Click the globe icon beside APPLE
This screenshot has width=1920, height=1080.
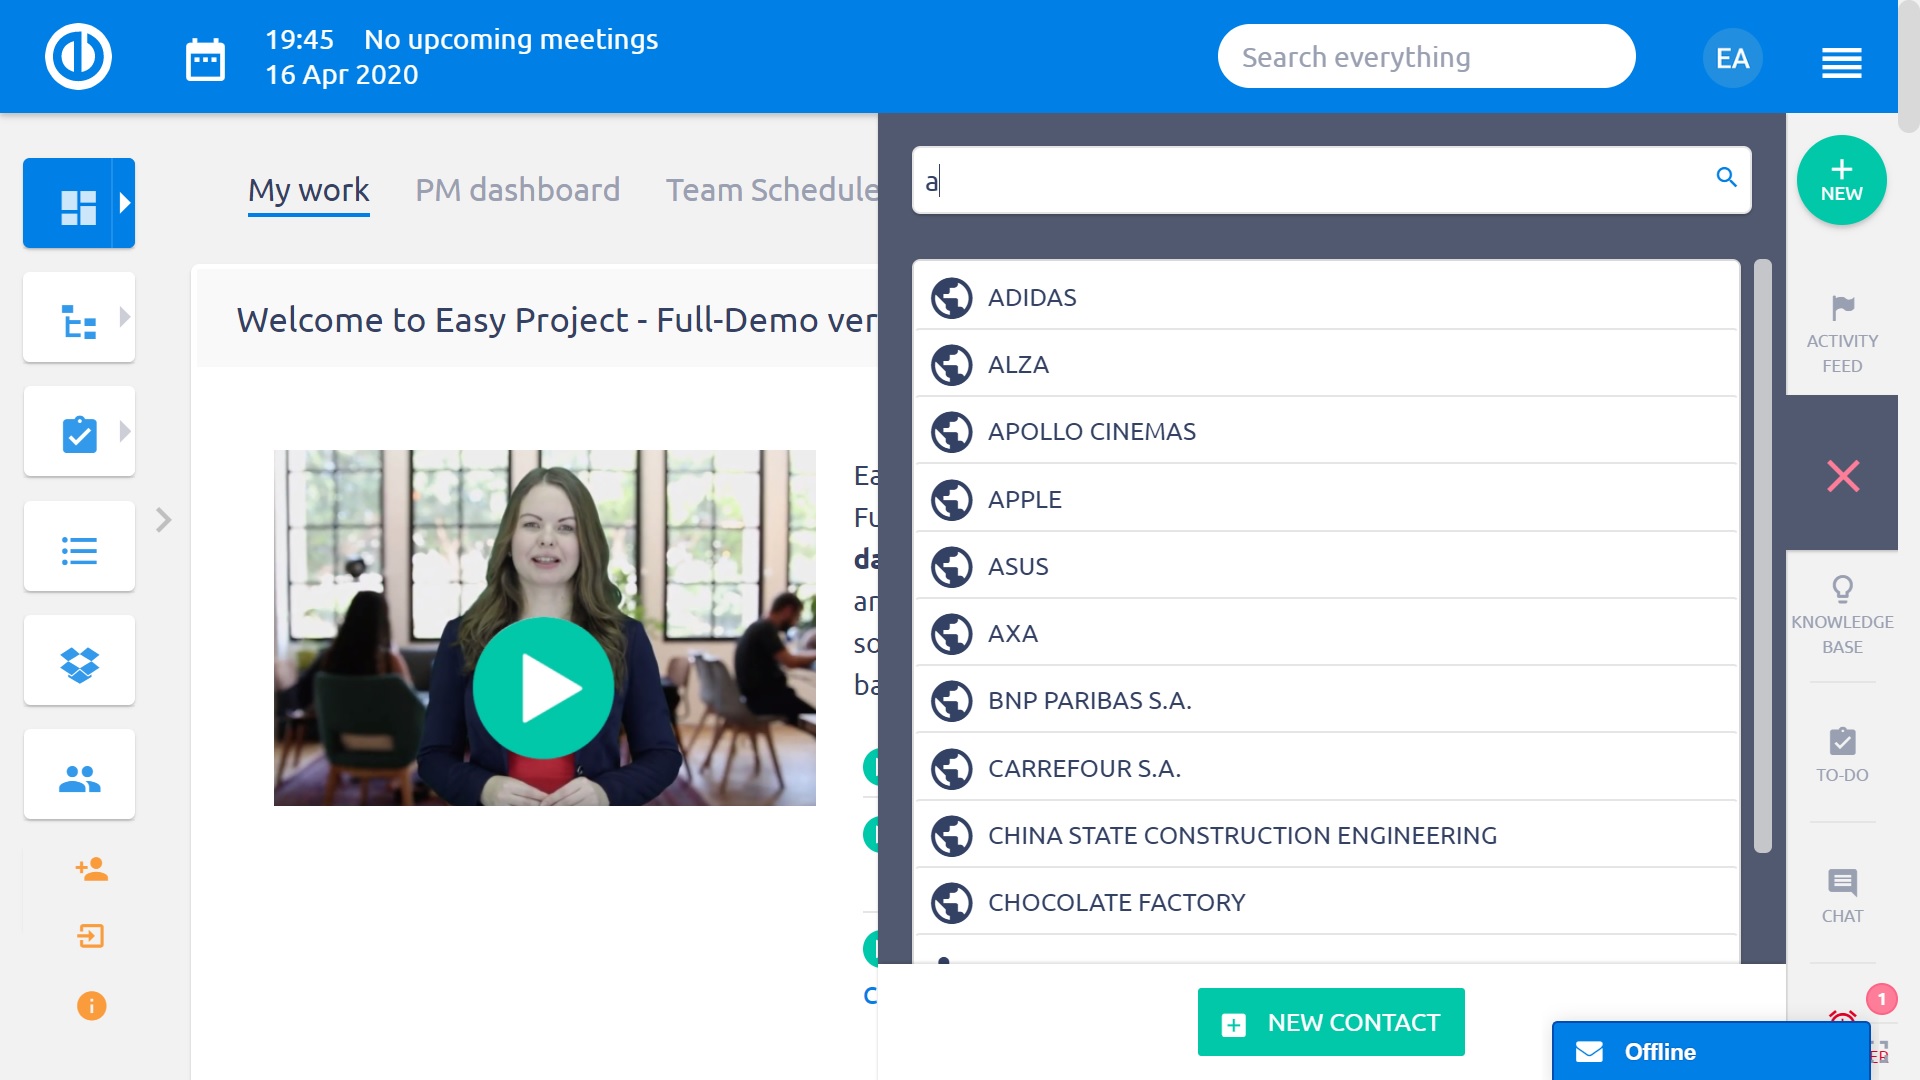951,499
